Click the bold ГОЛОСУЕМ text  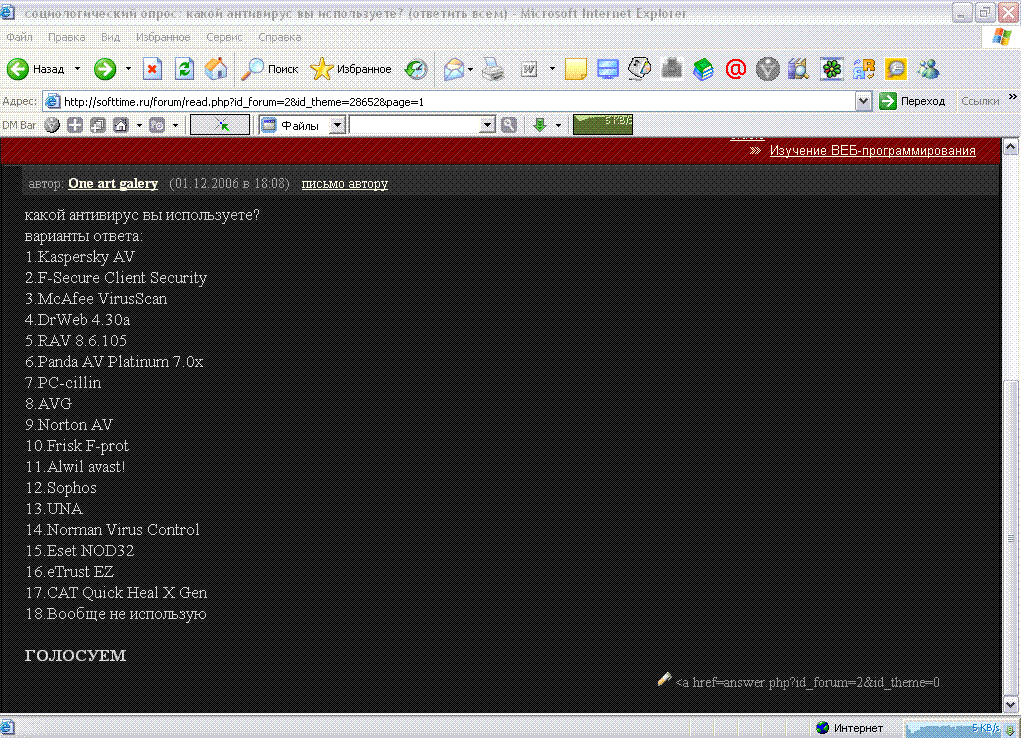pos(75,655)
